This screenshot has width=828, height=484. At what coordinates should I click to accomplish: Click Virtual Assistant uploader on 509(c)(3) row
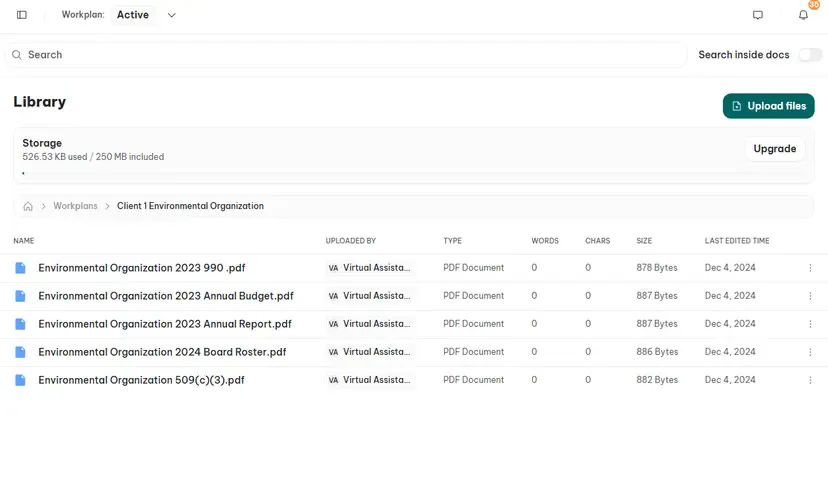click(370, 380)
